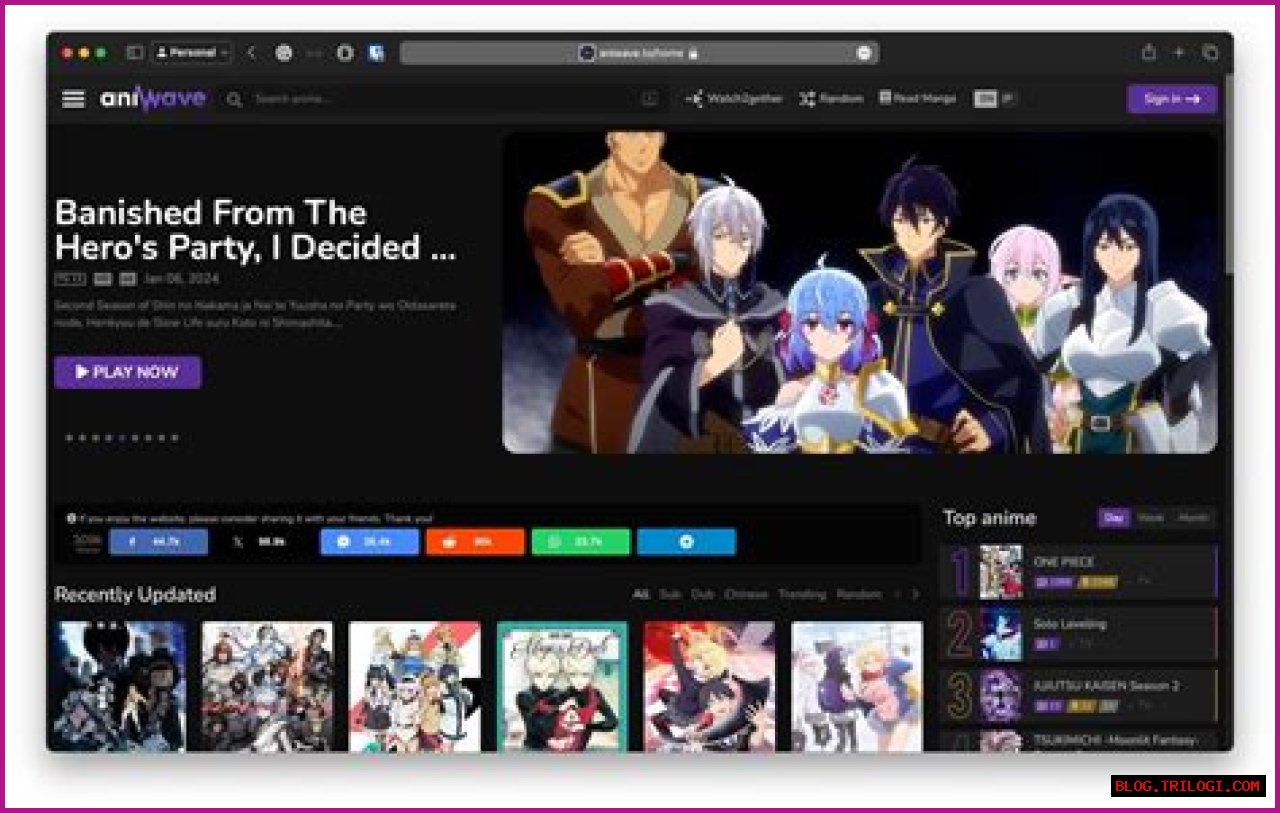Click the ONE PIECE poster thumbnail
Image resolution: width=1280 pixels, height=813 pixels.
1000,571
